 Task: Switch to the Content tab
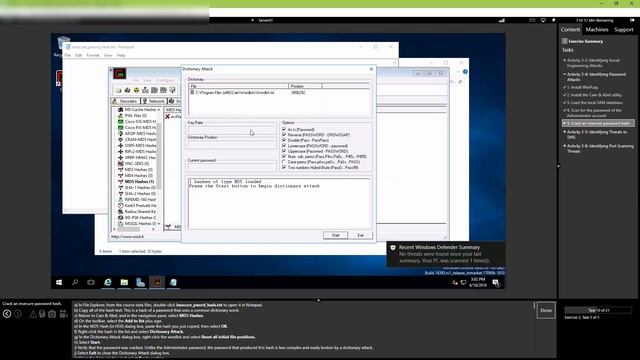(x=570, y=30)
